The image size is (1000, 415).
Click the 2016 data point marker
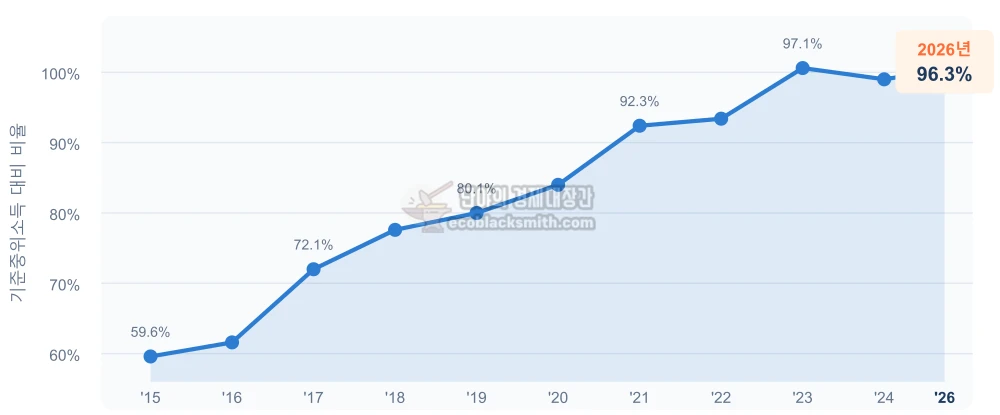click(x=232, y=342)
